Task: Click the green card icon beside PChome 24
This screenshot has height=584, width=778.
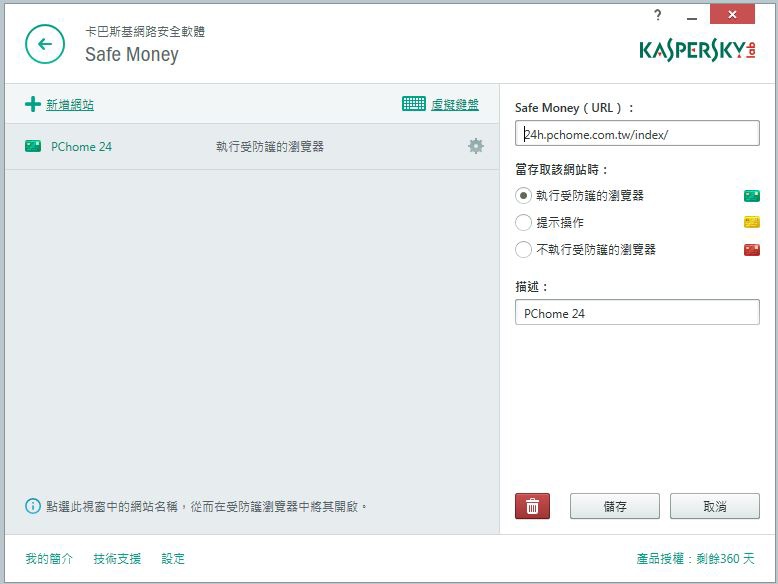Action: (33, 146)
